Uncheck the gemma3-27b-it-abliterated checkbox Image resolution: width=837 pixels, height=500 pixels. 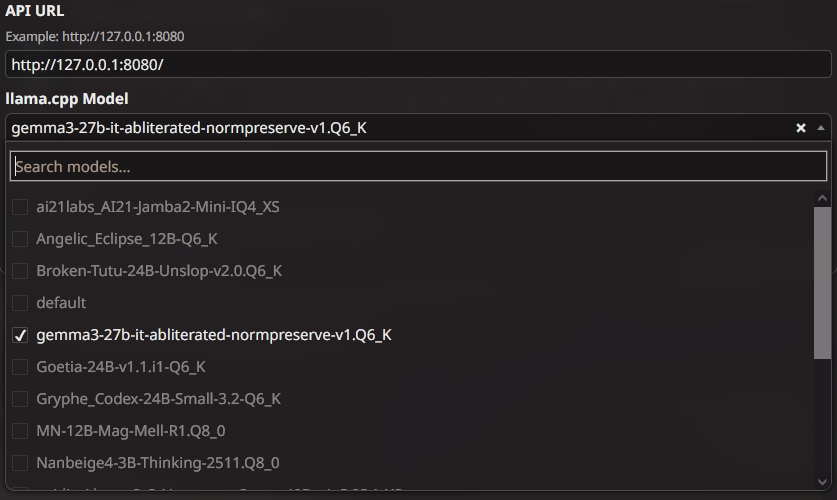point(19,335)
